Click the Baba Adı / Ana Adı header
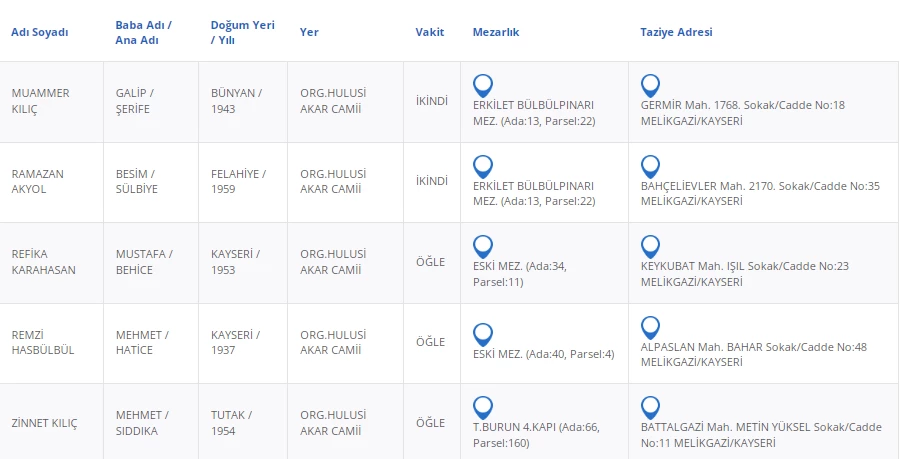Screen dimensions: 900x459 pos(145,32)
